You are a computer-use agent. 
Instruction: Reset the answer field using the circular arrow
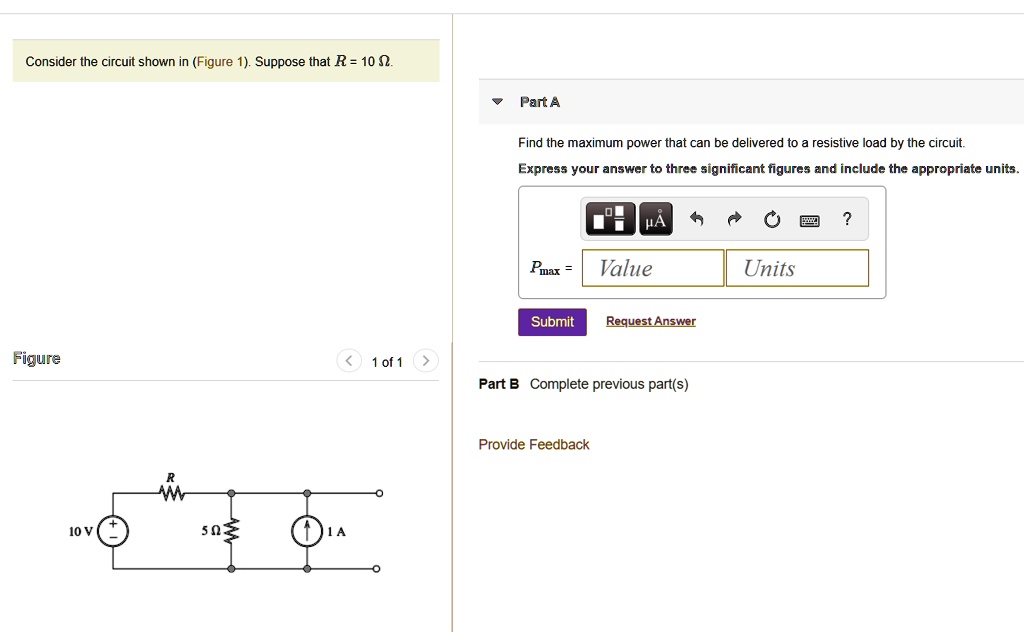coord(771,218)
